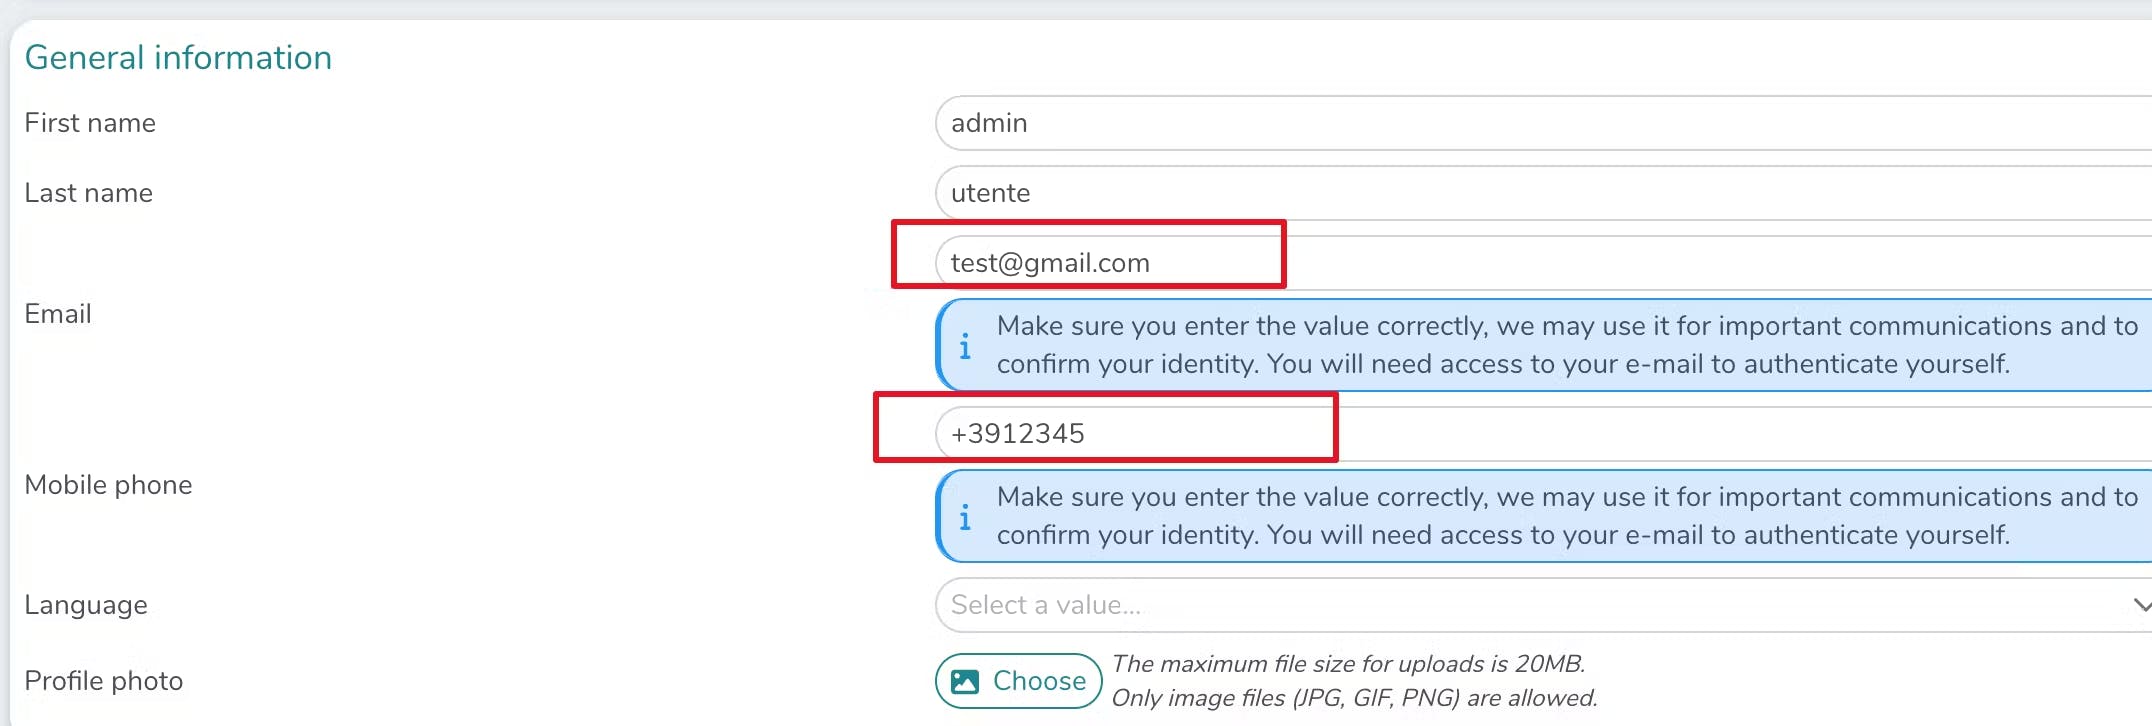Click the 'Mobile phone' label
This screenshot has width=2152, height=726.
point(108,485)
